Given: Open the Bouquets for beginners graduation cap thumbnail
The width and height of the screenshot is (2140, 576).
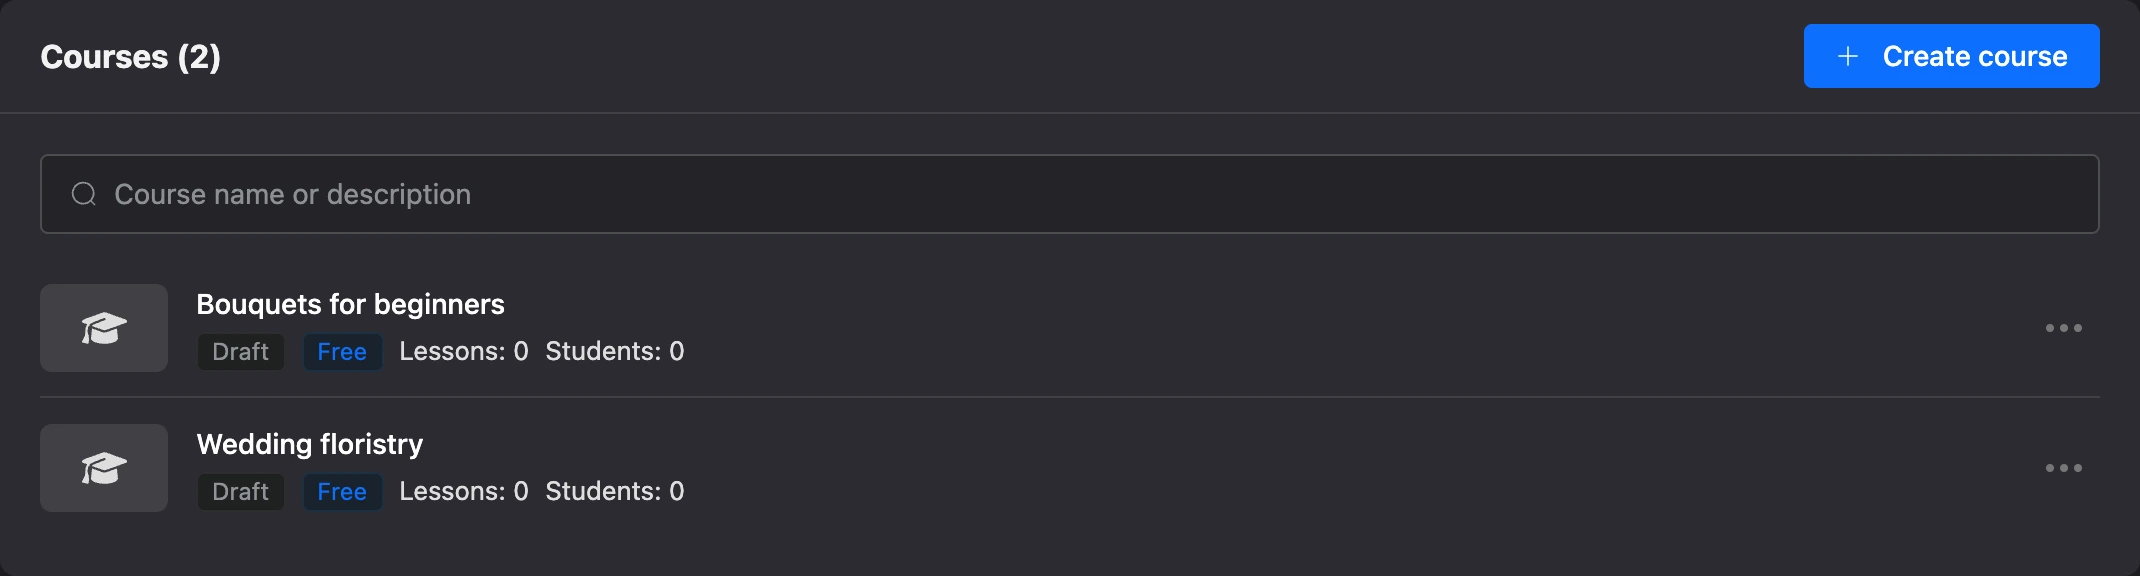Looking at the screenshot, I should pos(104,328).
